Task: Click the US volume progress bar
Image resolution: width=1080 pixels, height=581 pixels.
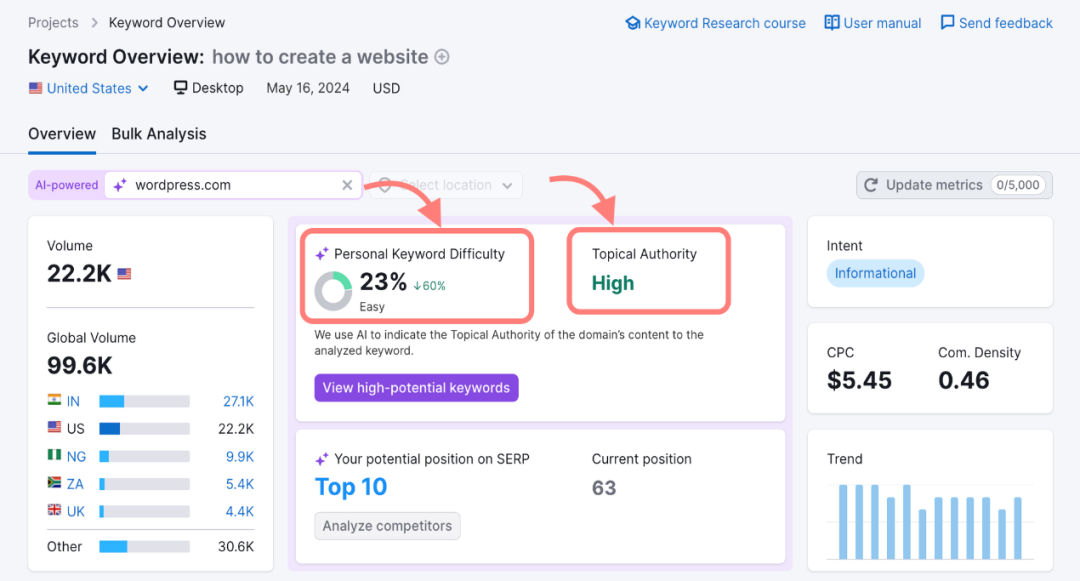Action: click(144, 429)
